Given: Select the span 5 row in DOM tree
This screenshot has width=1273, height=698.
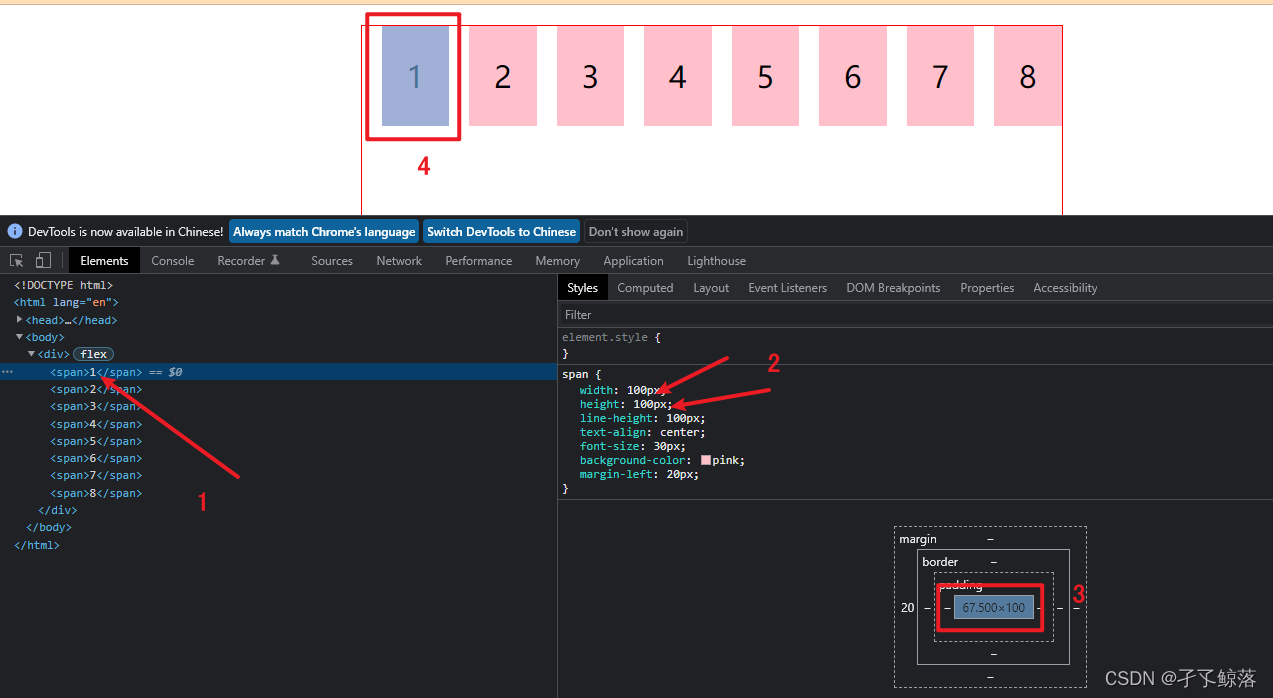Looking at the screenshot, I should tap(278, 441).
